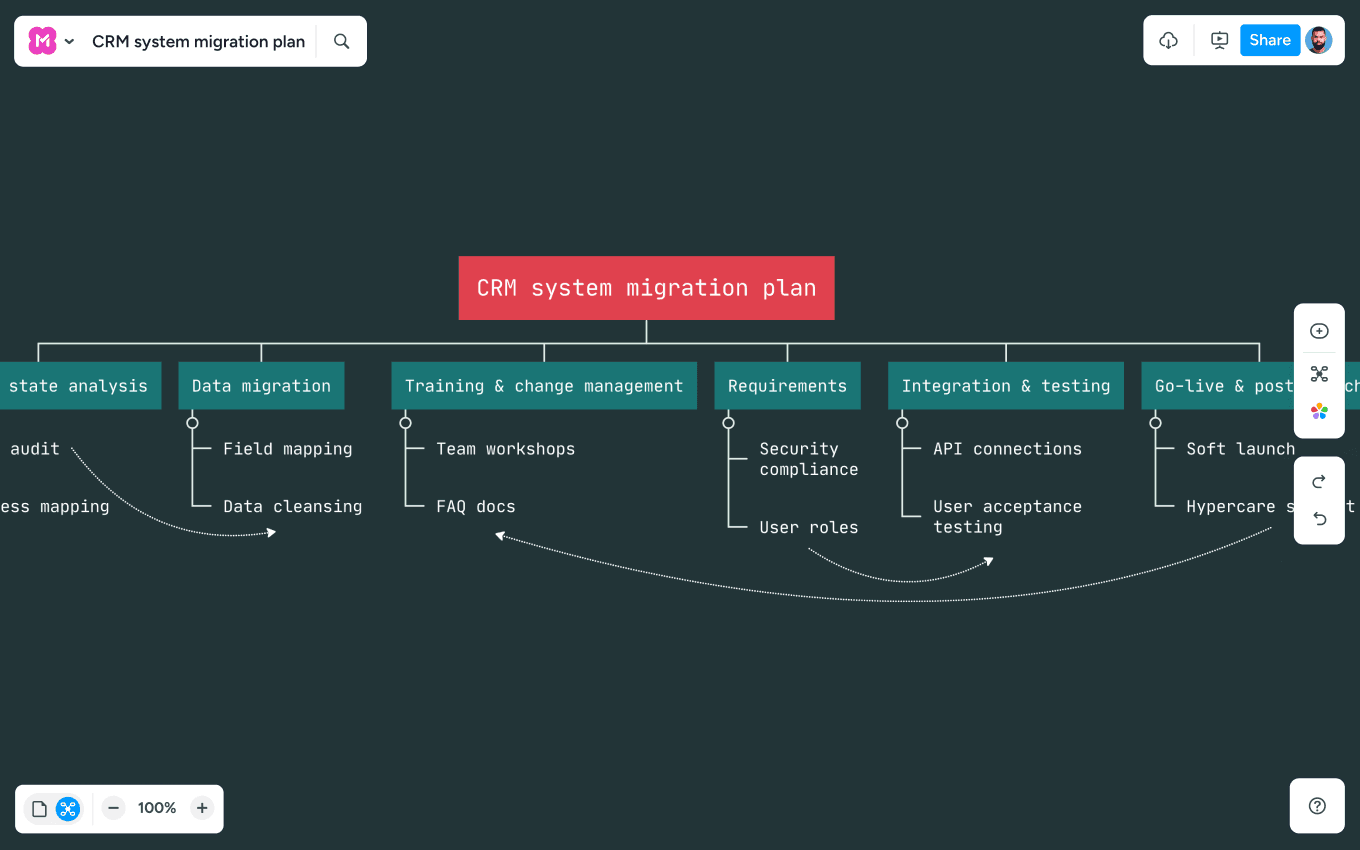Image resolution: width=1360 pixels, height=850 pixels.
Task: Open the colorful theme styling icon
Action: [1319, 412]
